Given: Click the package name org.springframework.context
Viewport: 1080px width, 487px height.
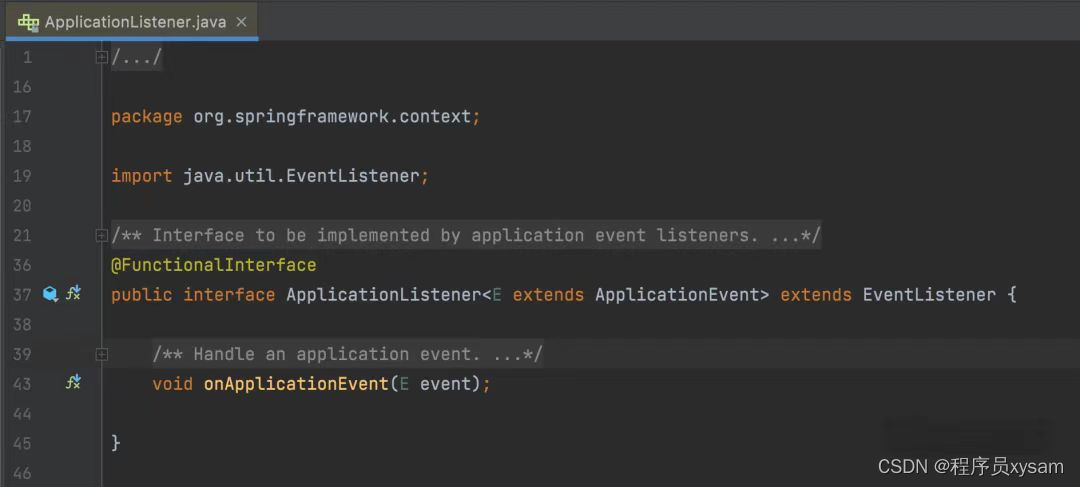Looking at the screenshot, I should [331, 117].
